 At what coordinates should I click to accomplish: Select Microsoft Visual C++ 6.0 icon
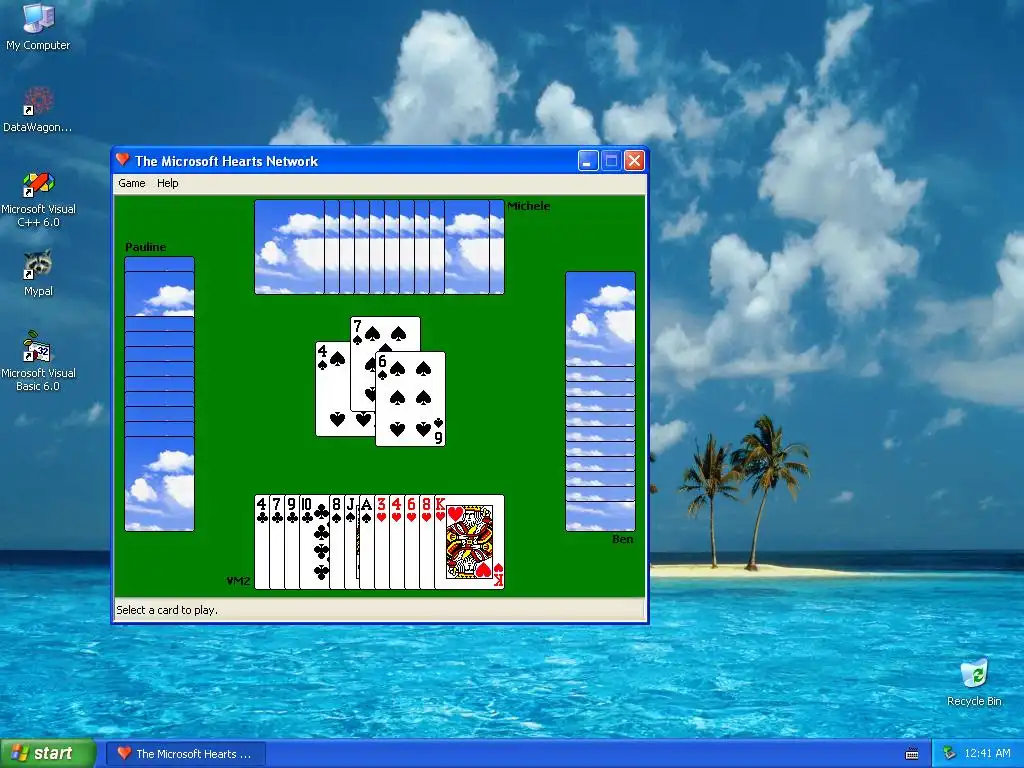click(38, 199)
